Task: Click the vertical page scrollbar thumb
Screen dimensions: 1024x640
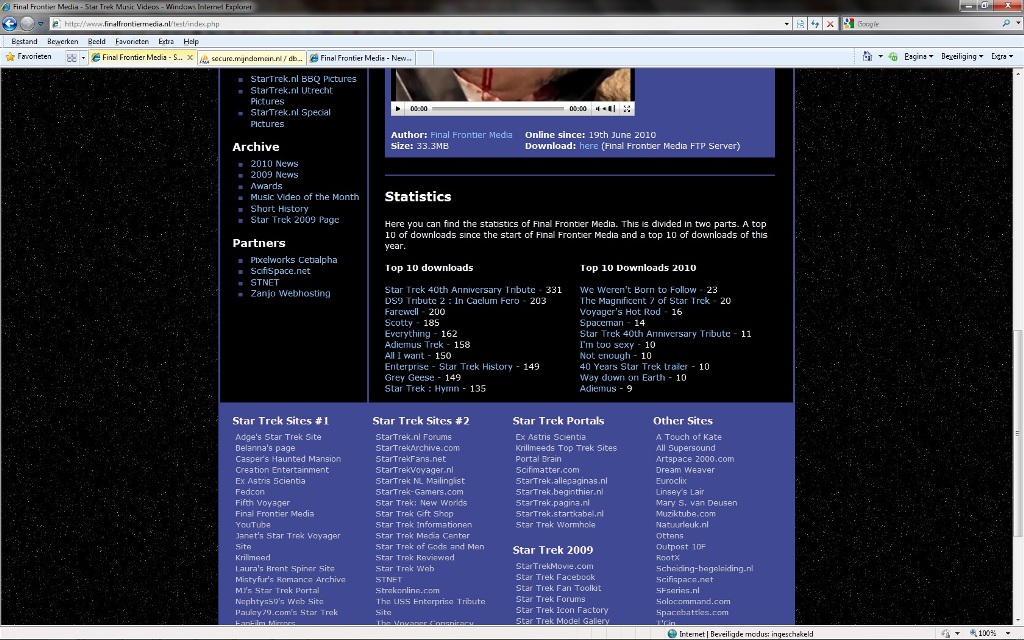Action: pyautogui.click(x=1017, y=433)
